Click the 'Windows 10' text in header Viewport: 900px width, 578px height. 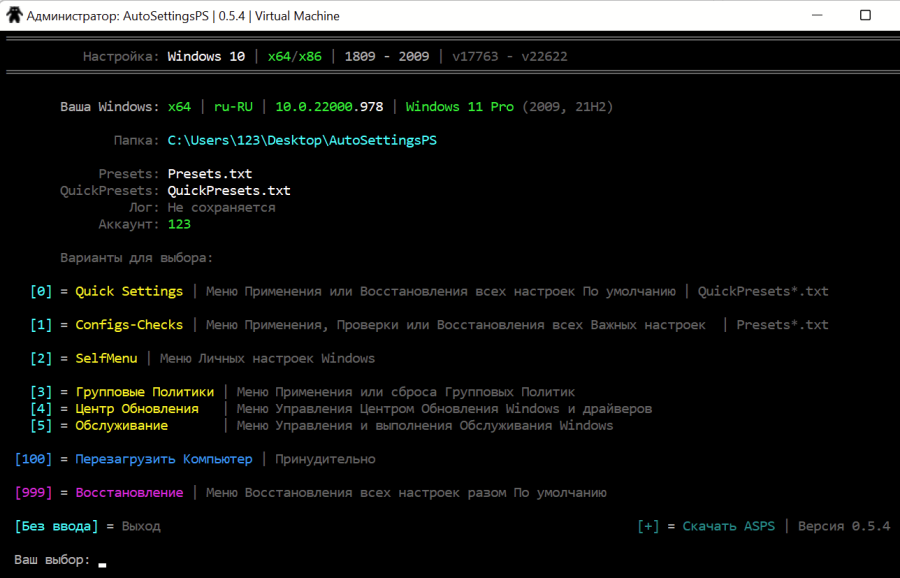(206, 56)
